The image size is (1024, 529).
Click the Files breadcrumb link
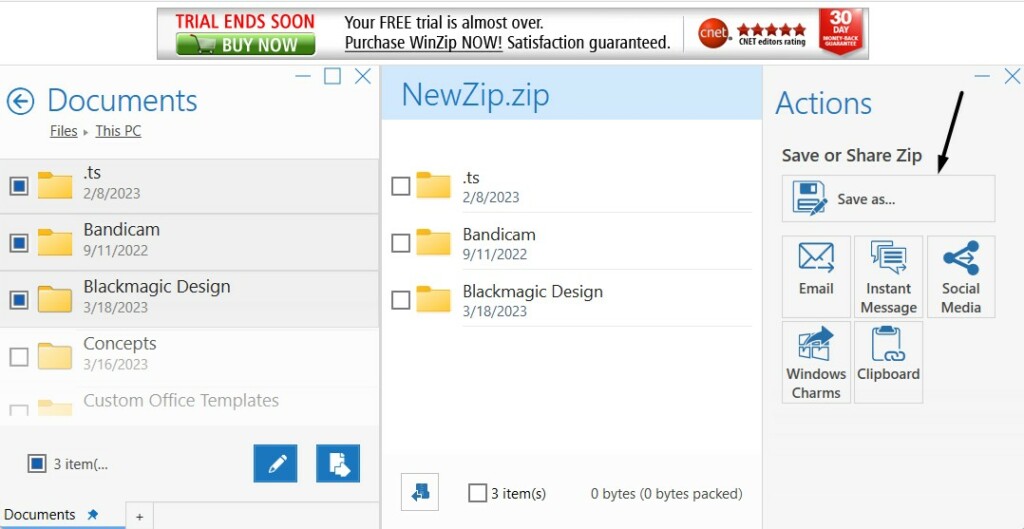point(64,131)
